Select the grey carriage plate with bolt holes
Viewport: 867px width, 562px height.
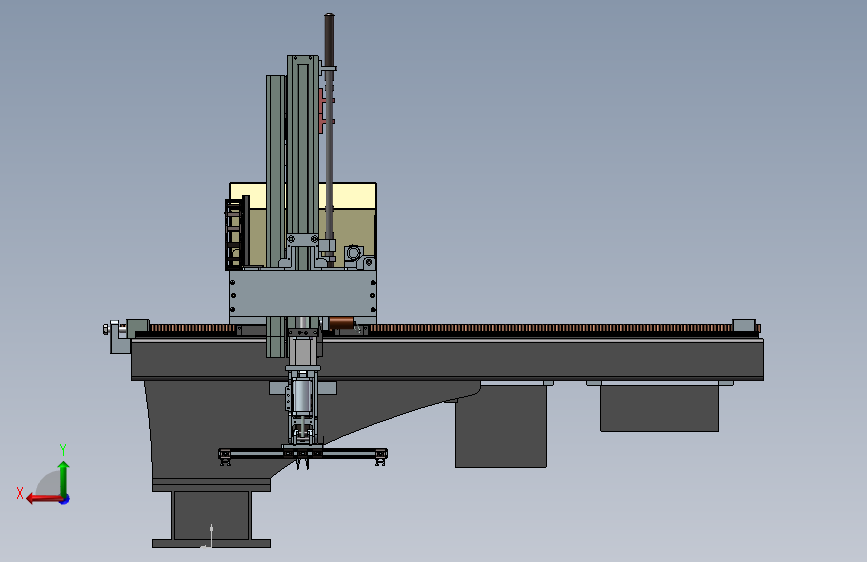click(x=303, y=293)
